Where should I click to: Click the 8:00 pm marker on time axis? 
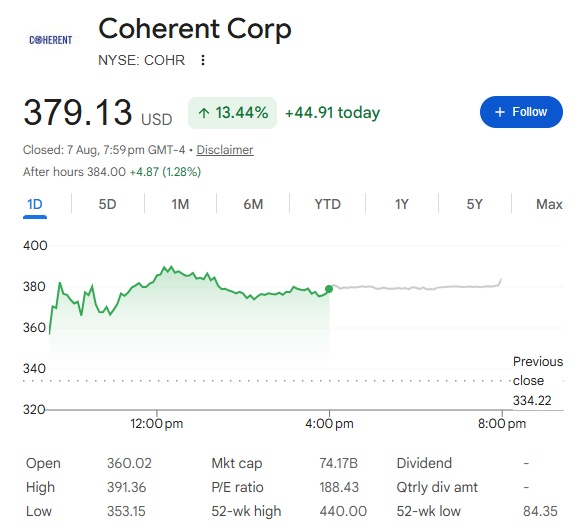[x=502, y=423]
